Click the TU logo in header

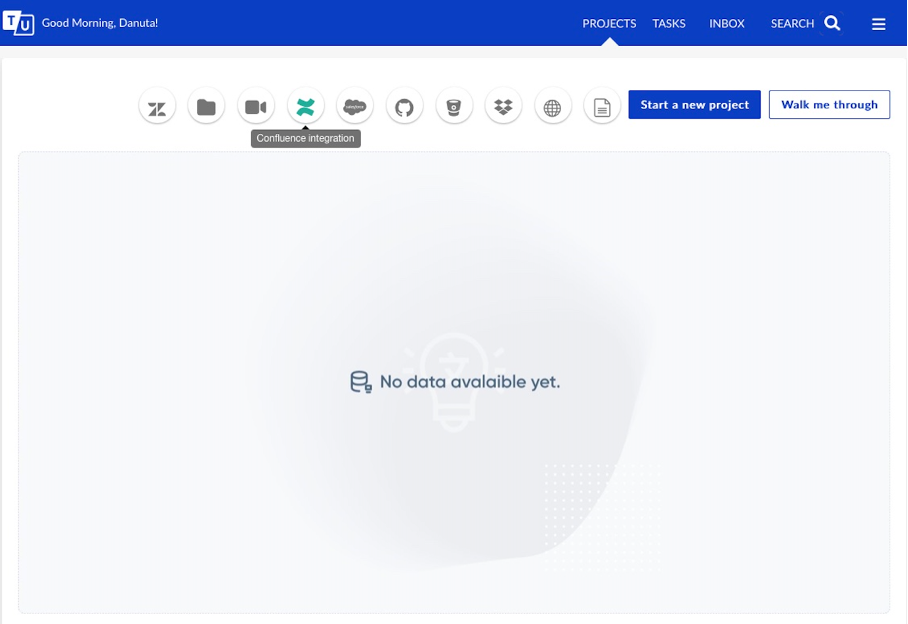point(19,23)
